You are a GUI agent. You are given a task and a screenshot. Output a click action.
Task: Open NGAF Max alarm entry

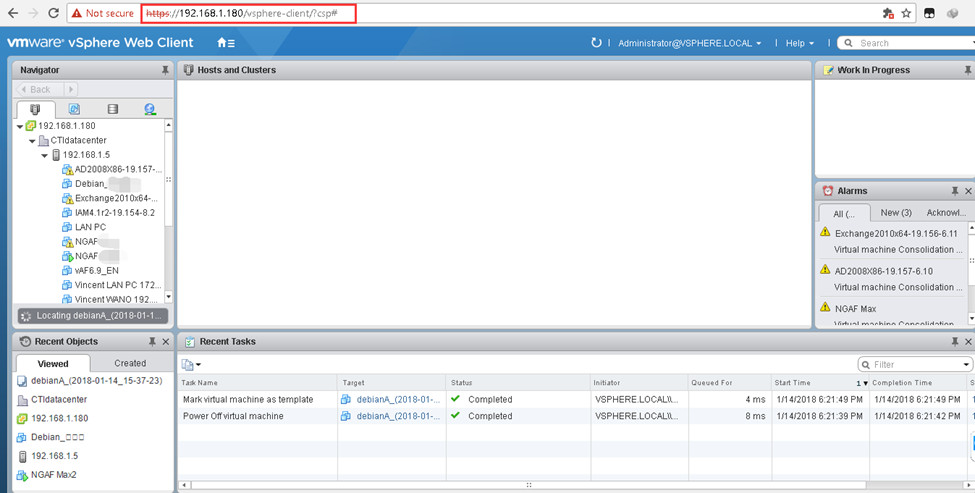tap(855, 308)
